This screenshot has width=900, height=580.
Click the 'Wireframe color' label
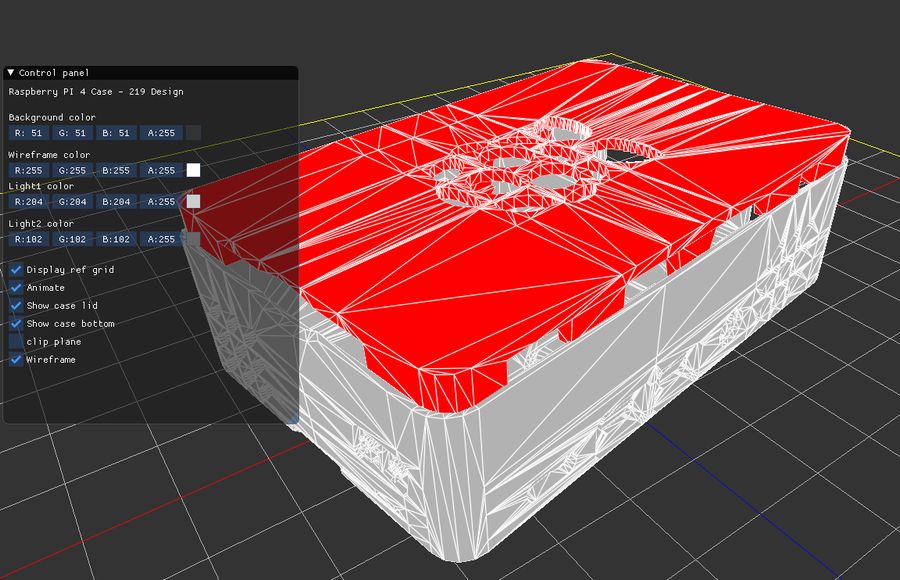point(49,154)
